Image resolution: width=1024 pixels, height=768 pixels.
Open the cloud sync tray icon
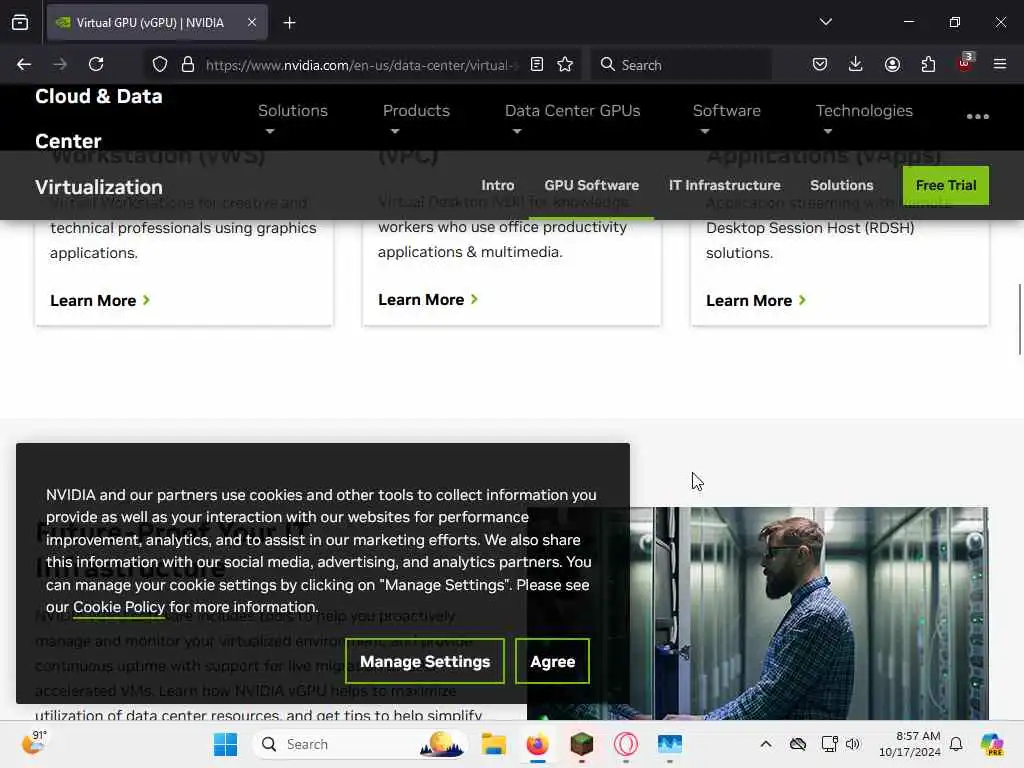pos(797,744)
